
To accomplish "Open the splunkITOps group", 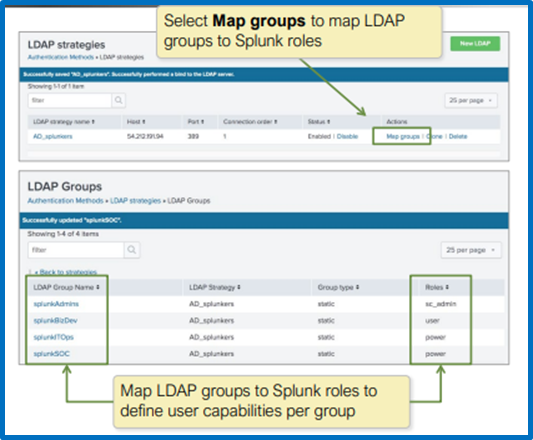I will point(53,337).
